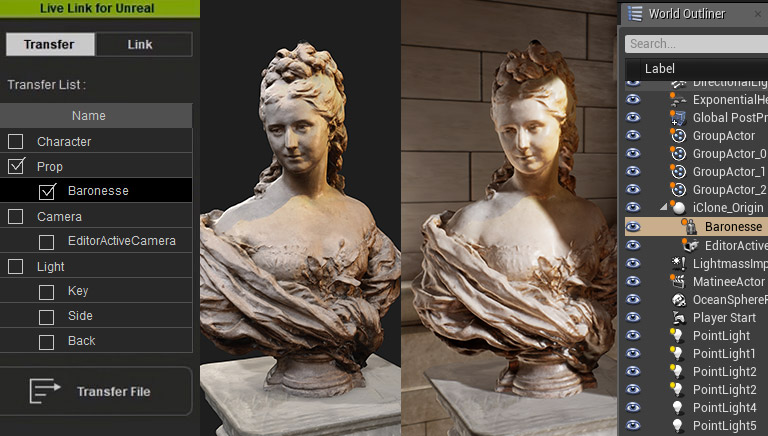Collapse the iClone_Origin tree node arrow
The image size is (768, 436).
tap(664, 207)
